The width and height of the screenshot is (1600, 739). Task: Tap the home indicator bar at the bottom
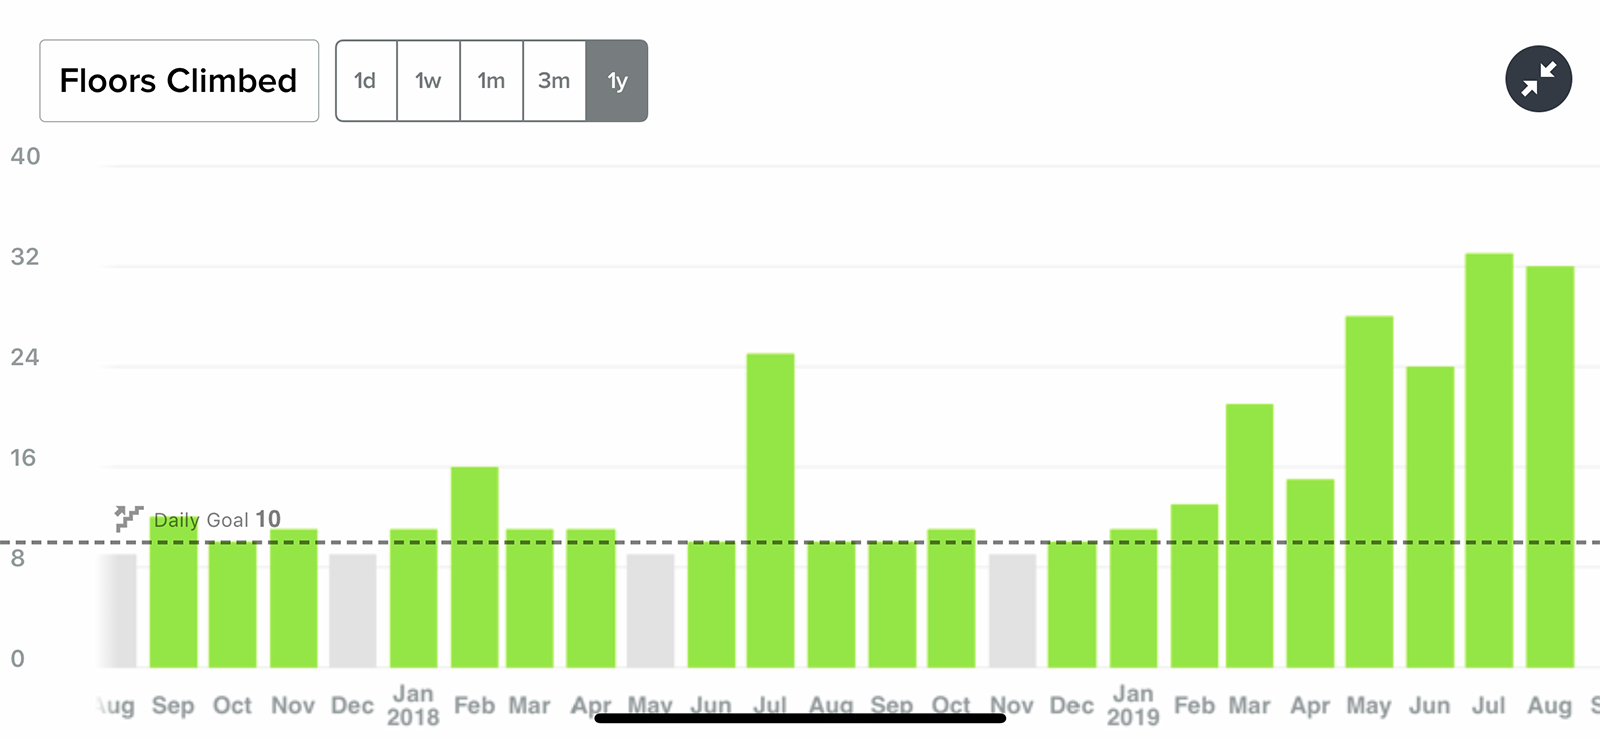pos(800,717)
